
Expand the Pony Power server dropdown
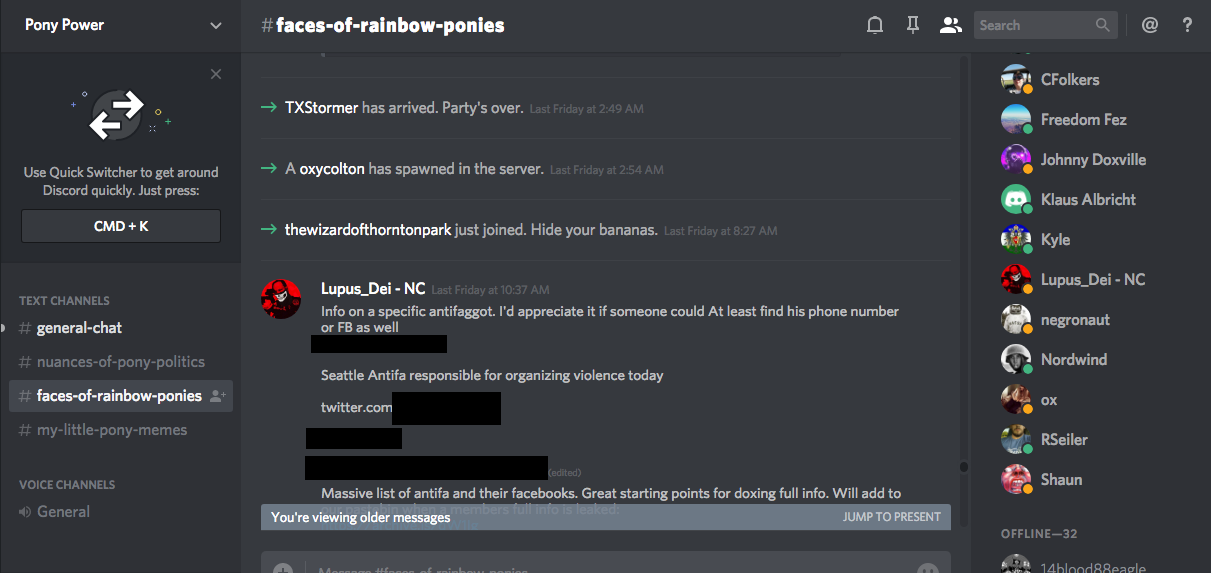(x=216, y=26)
